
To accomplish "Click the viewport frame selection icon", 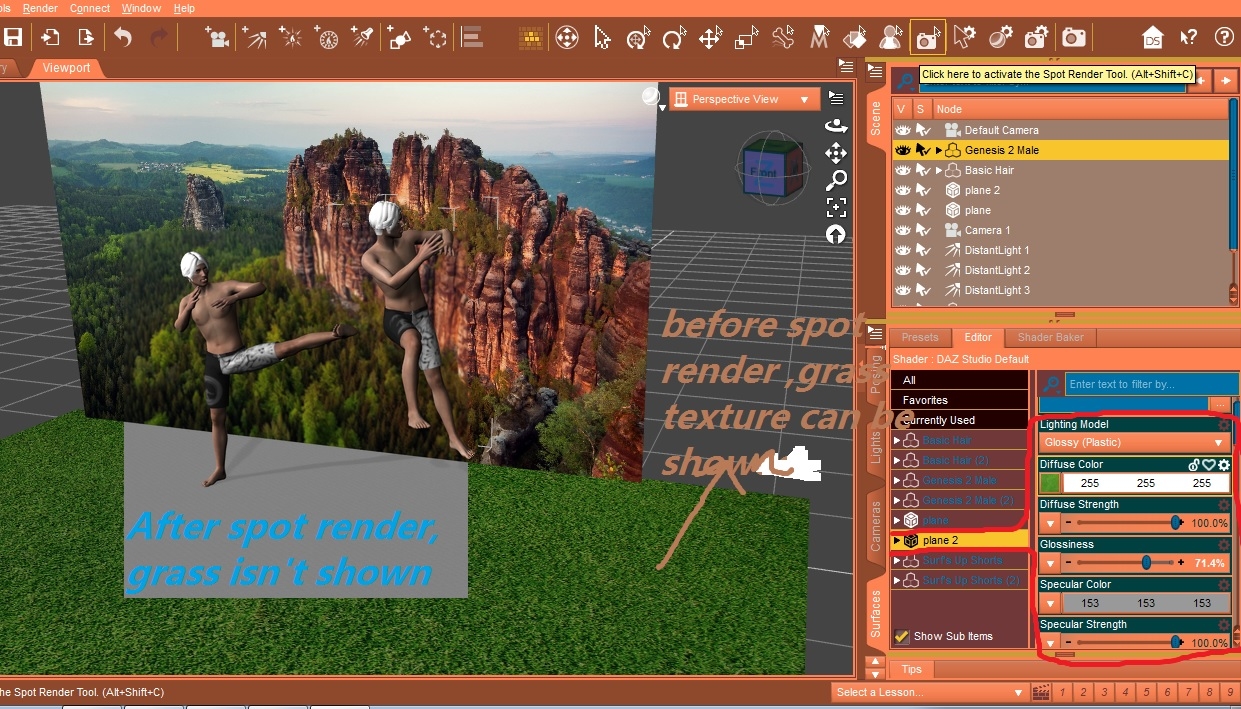I will [835, 207].
